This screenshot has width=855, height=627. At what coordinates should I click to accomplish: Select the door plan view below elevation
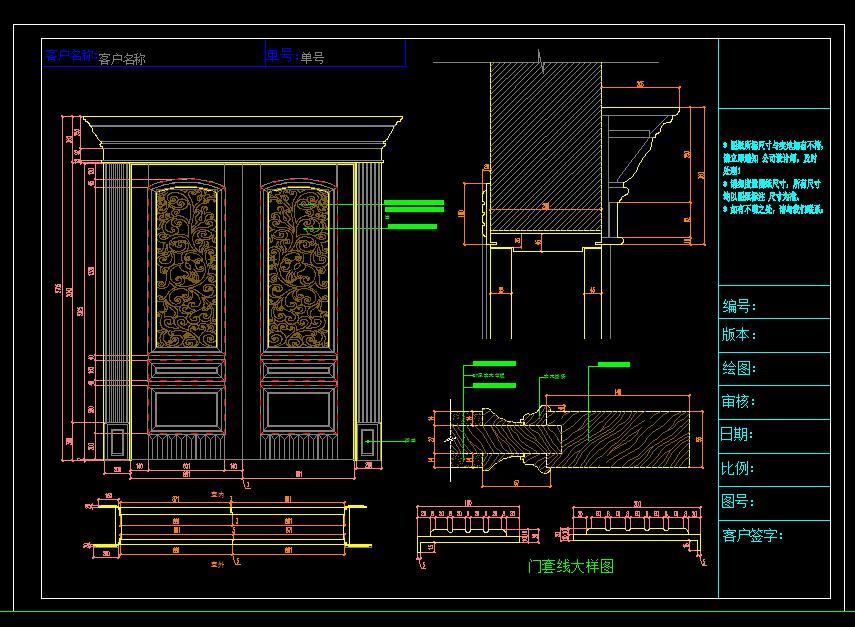tap(229, 528)
